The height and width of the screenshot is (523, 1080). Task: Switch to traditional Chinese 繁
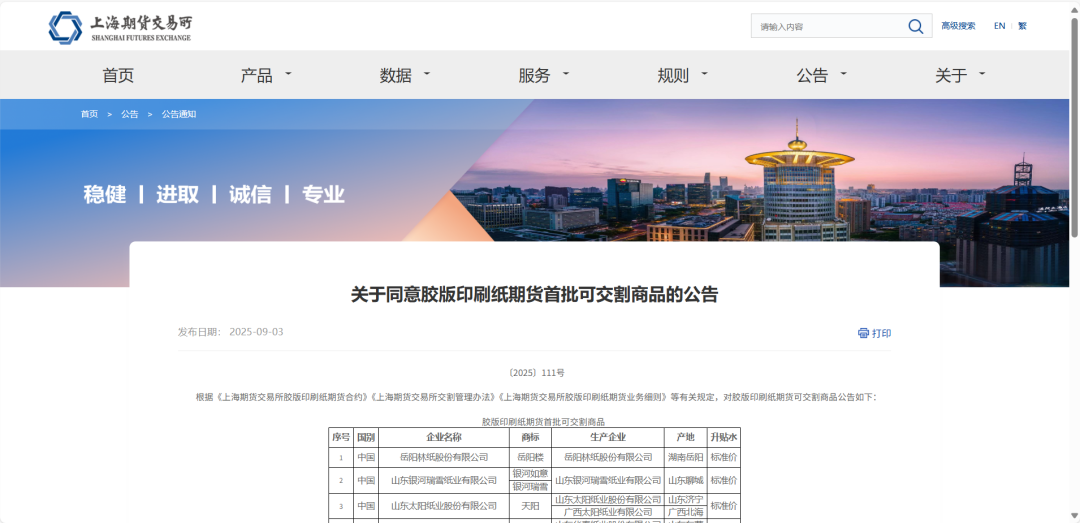pyautogui.click(x=1022, y=26)
